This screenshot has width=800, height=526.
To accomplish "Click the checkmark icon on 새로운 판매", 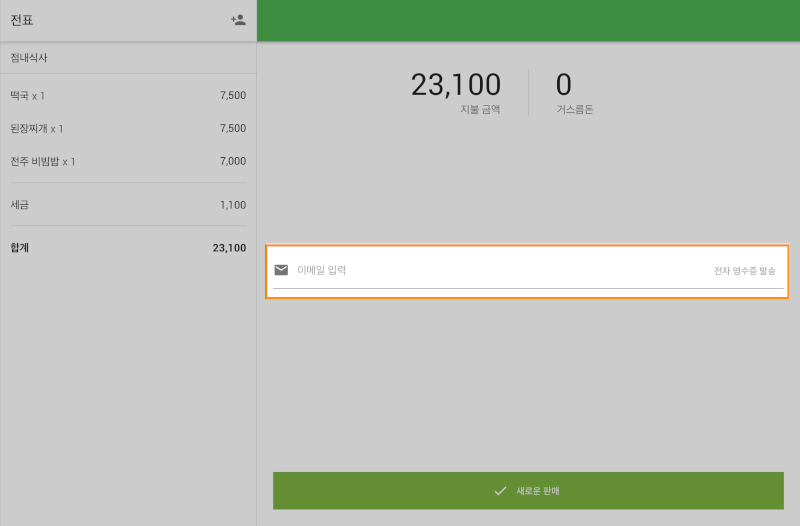I will pyautogui.click(x=500, y=491).
